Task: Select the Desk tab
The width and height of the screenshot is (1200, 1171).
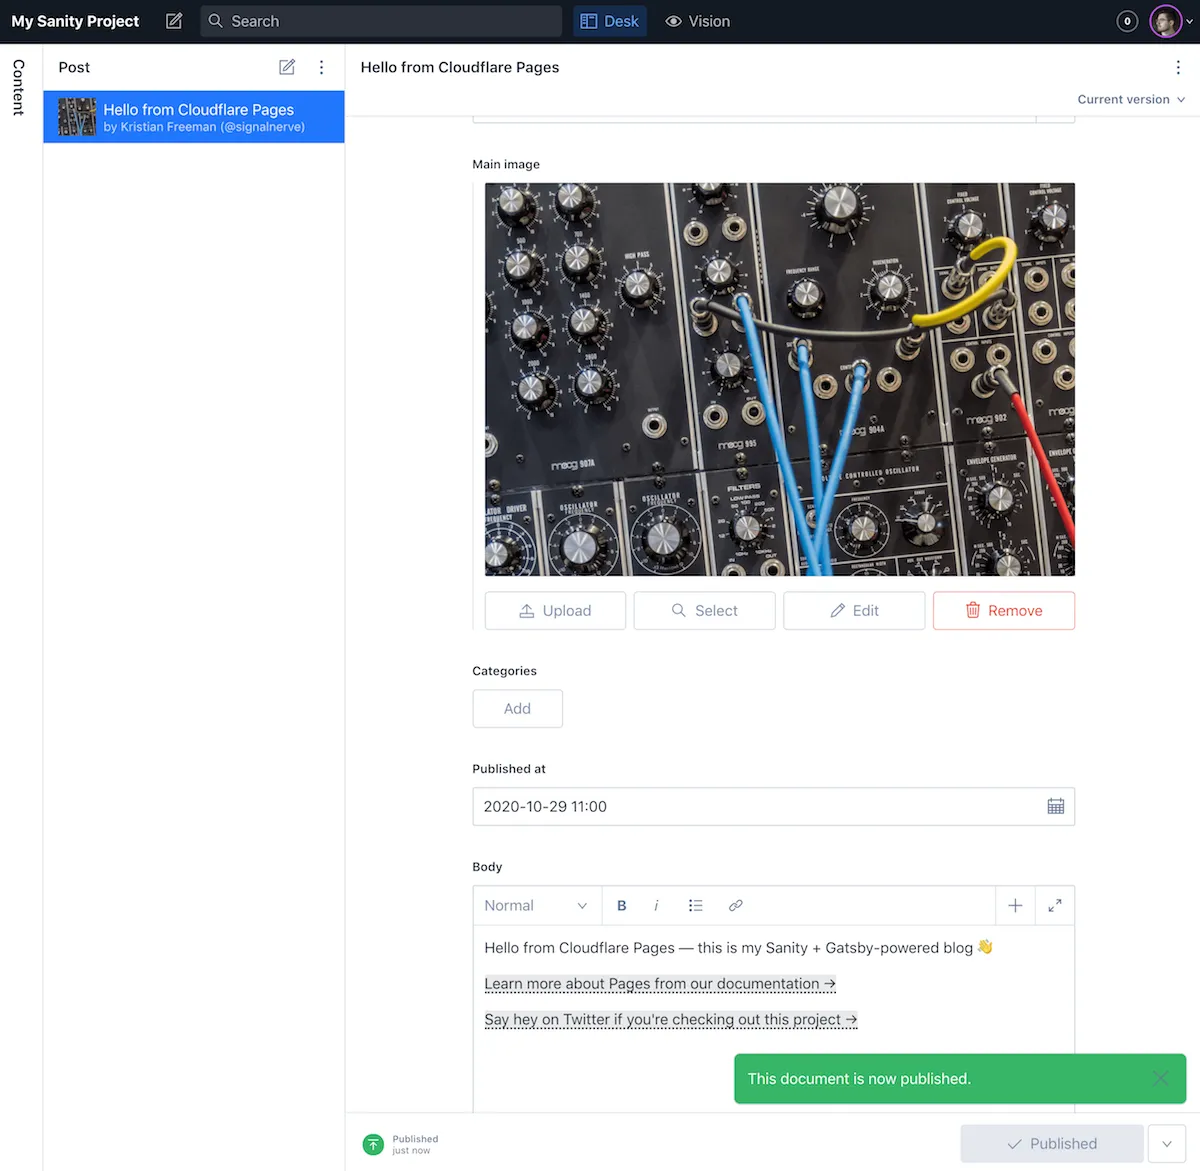Action: coord(609,20)
